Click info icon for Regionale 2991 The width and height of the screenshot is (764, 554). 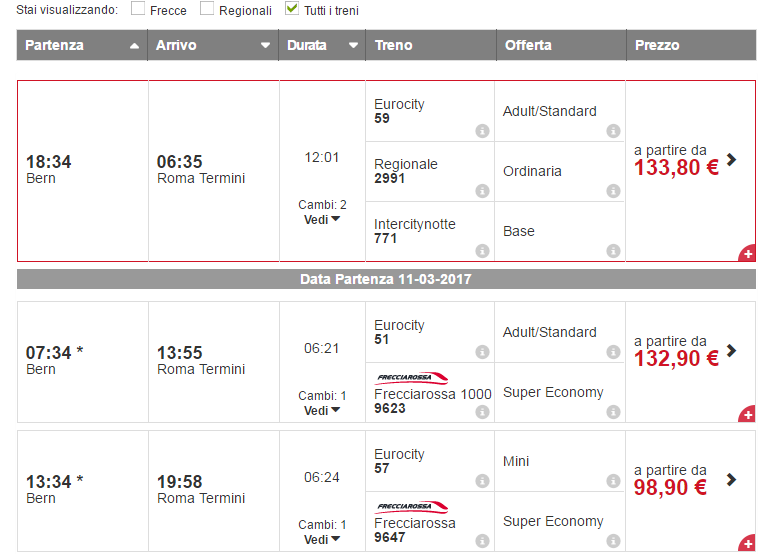pos(482,191)
